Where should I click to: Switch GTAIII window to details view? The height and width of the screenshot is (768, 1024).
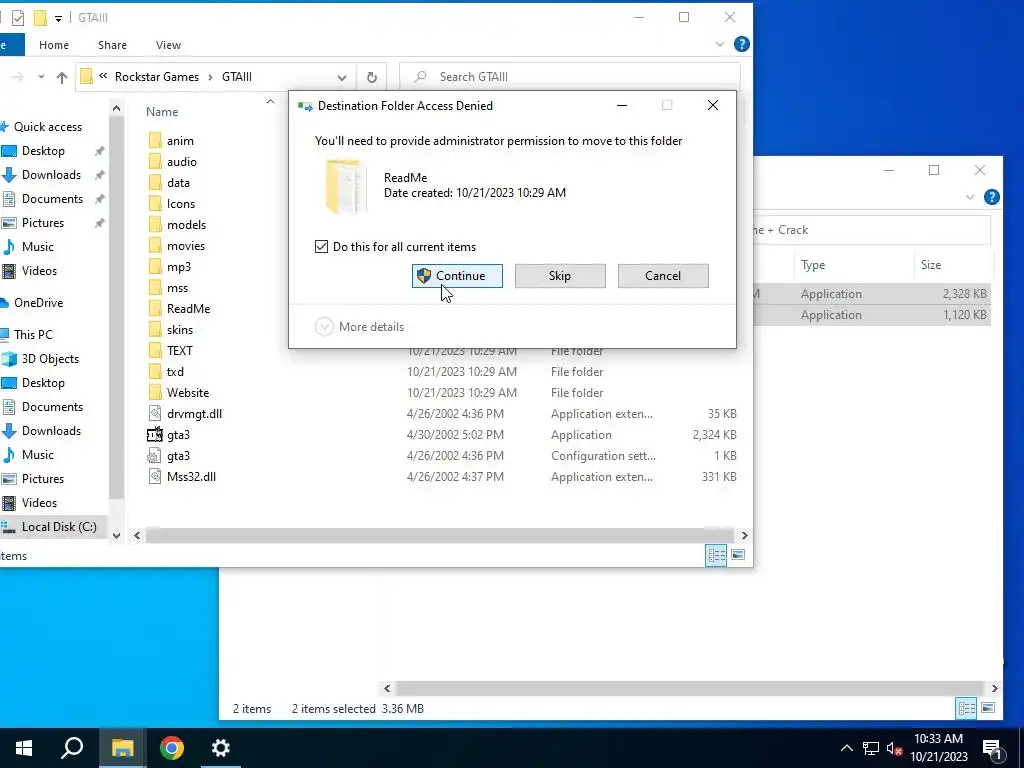click(716, 555)
